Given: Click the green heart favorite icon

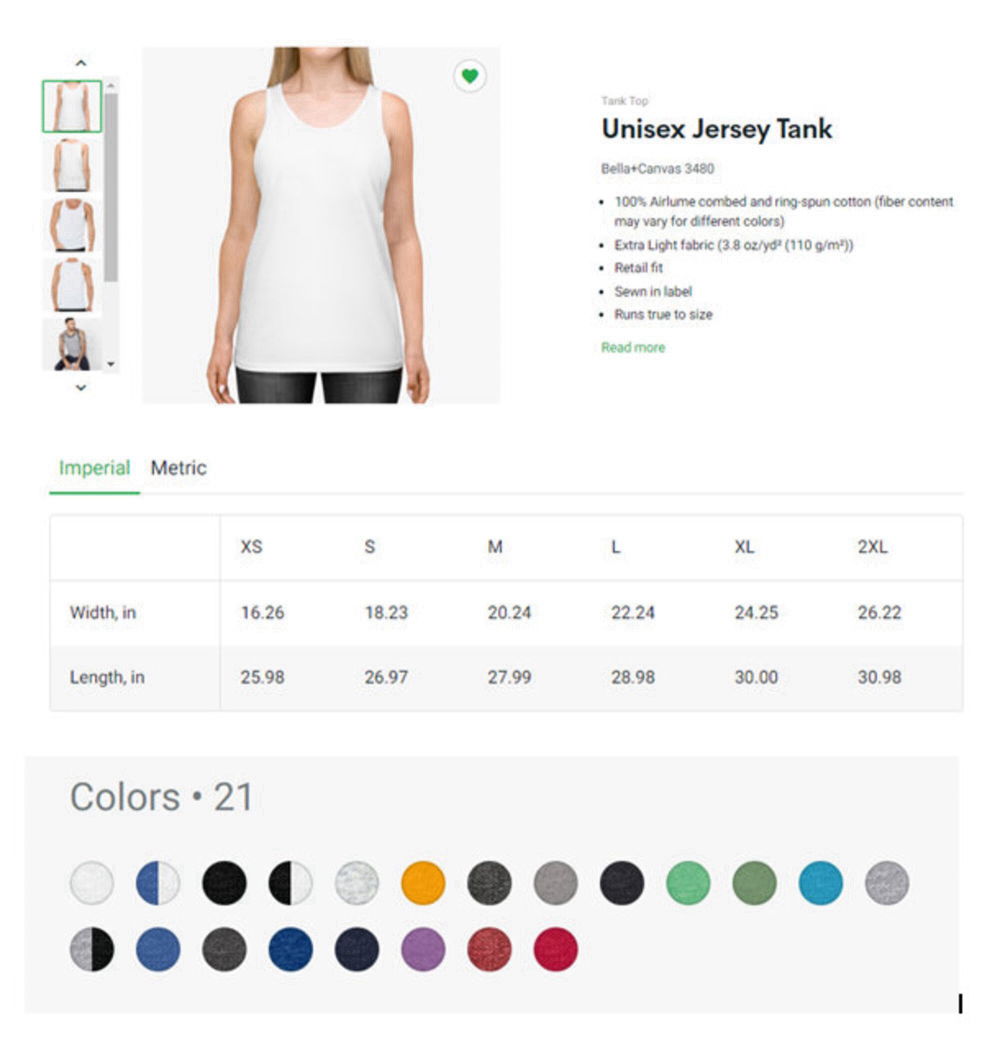Looking at the screenshot, I should pos(469,76).
